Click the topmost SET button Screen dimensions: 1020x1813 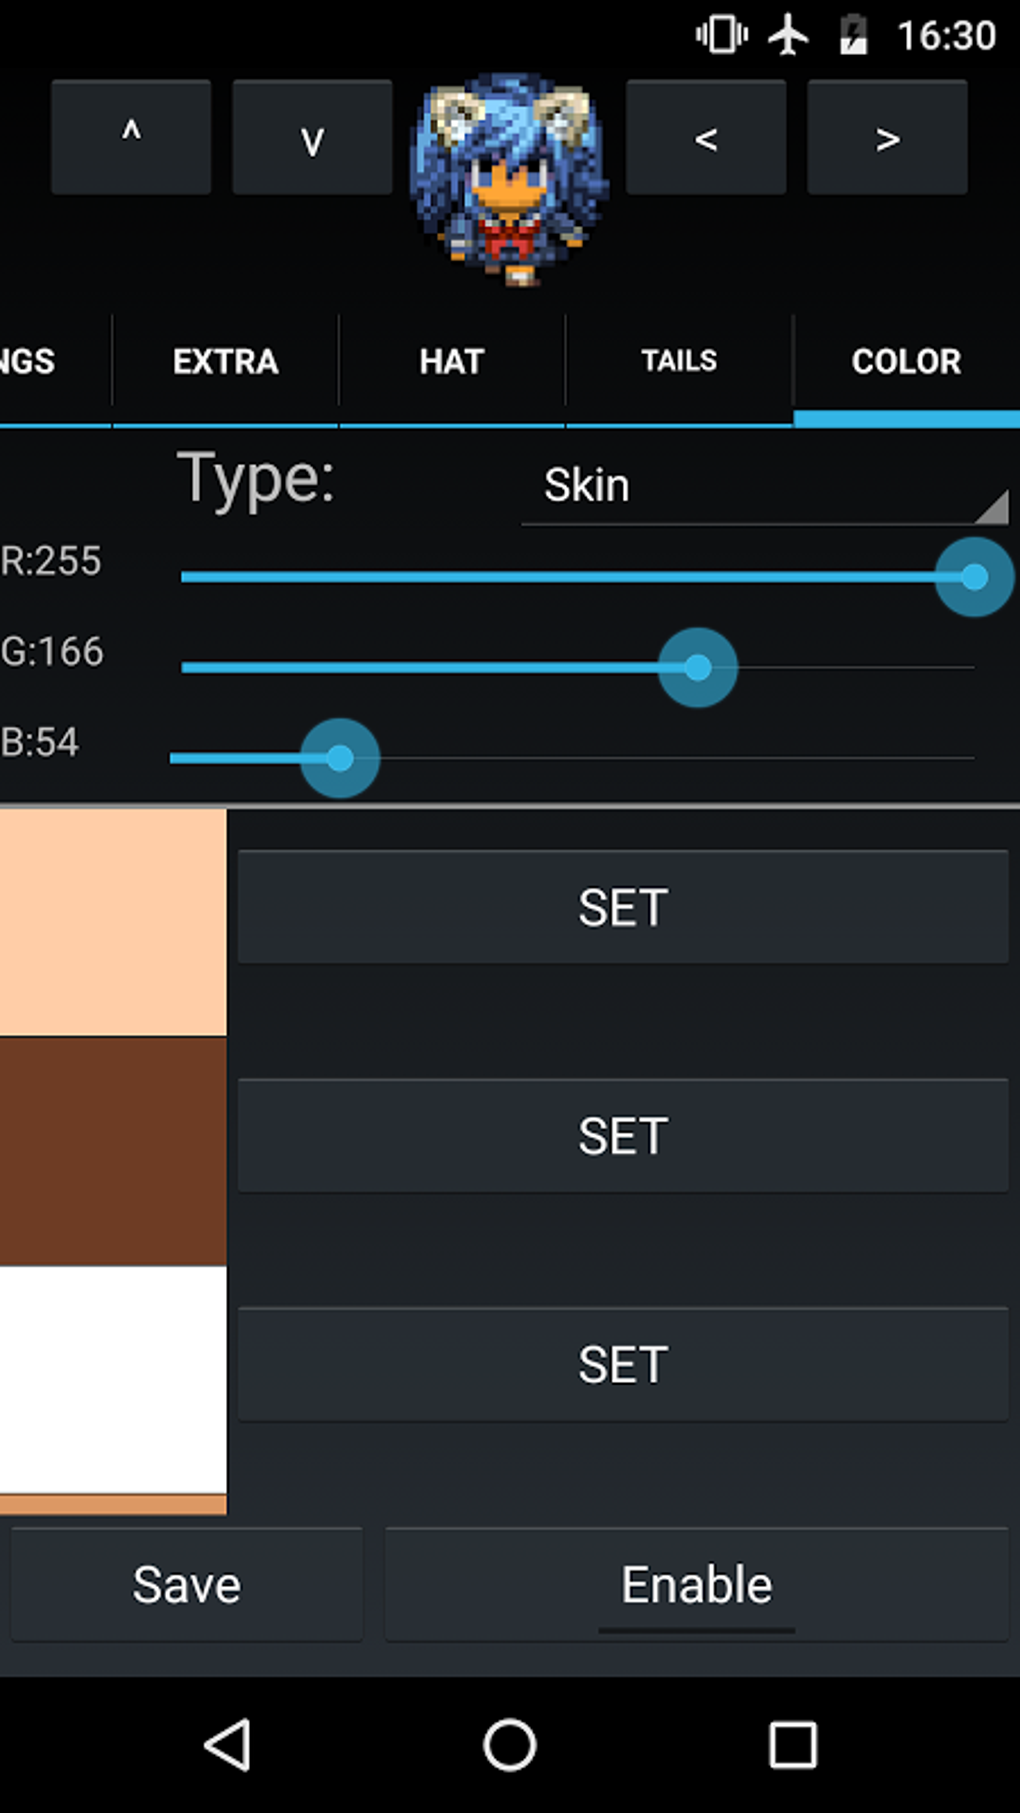[x=622, y=906]
